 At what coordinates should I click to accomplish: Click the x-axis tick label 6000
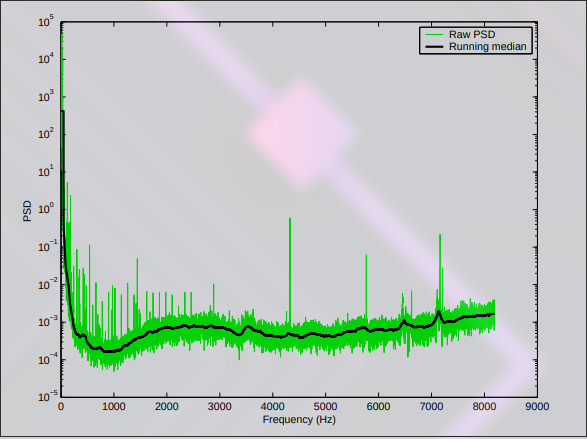tap(378, 406)
